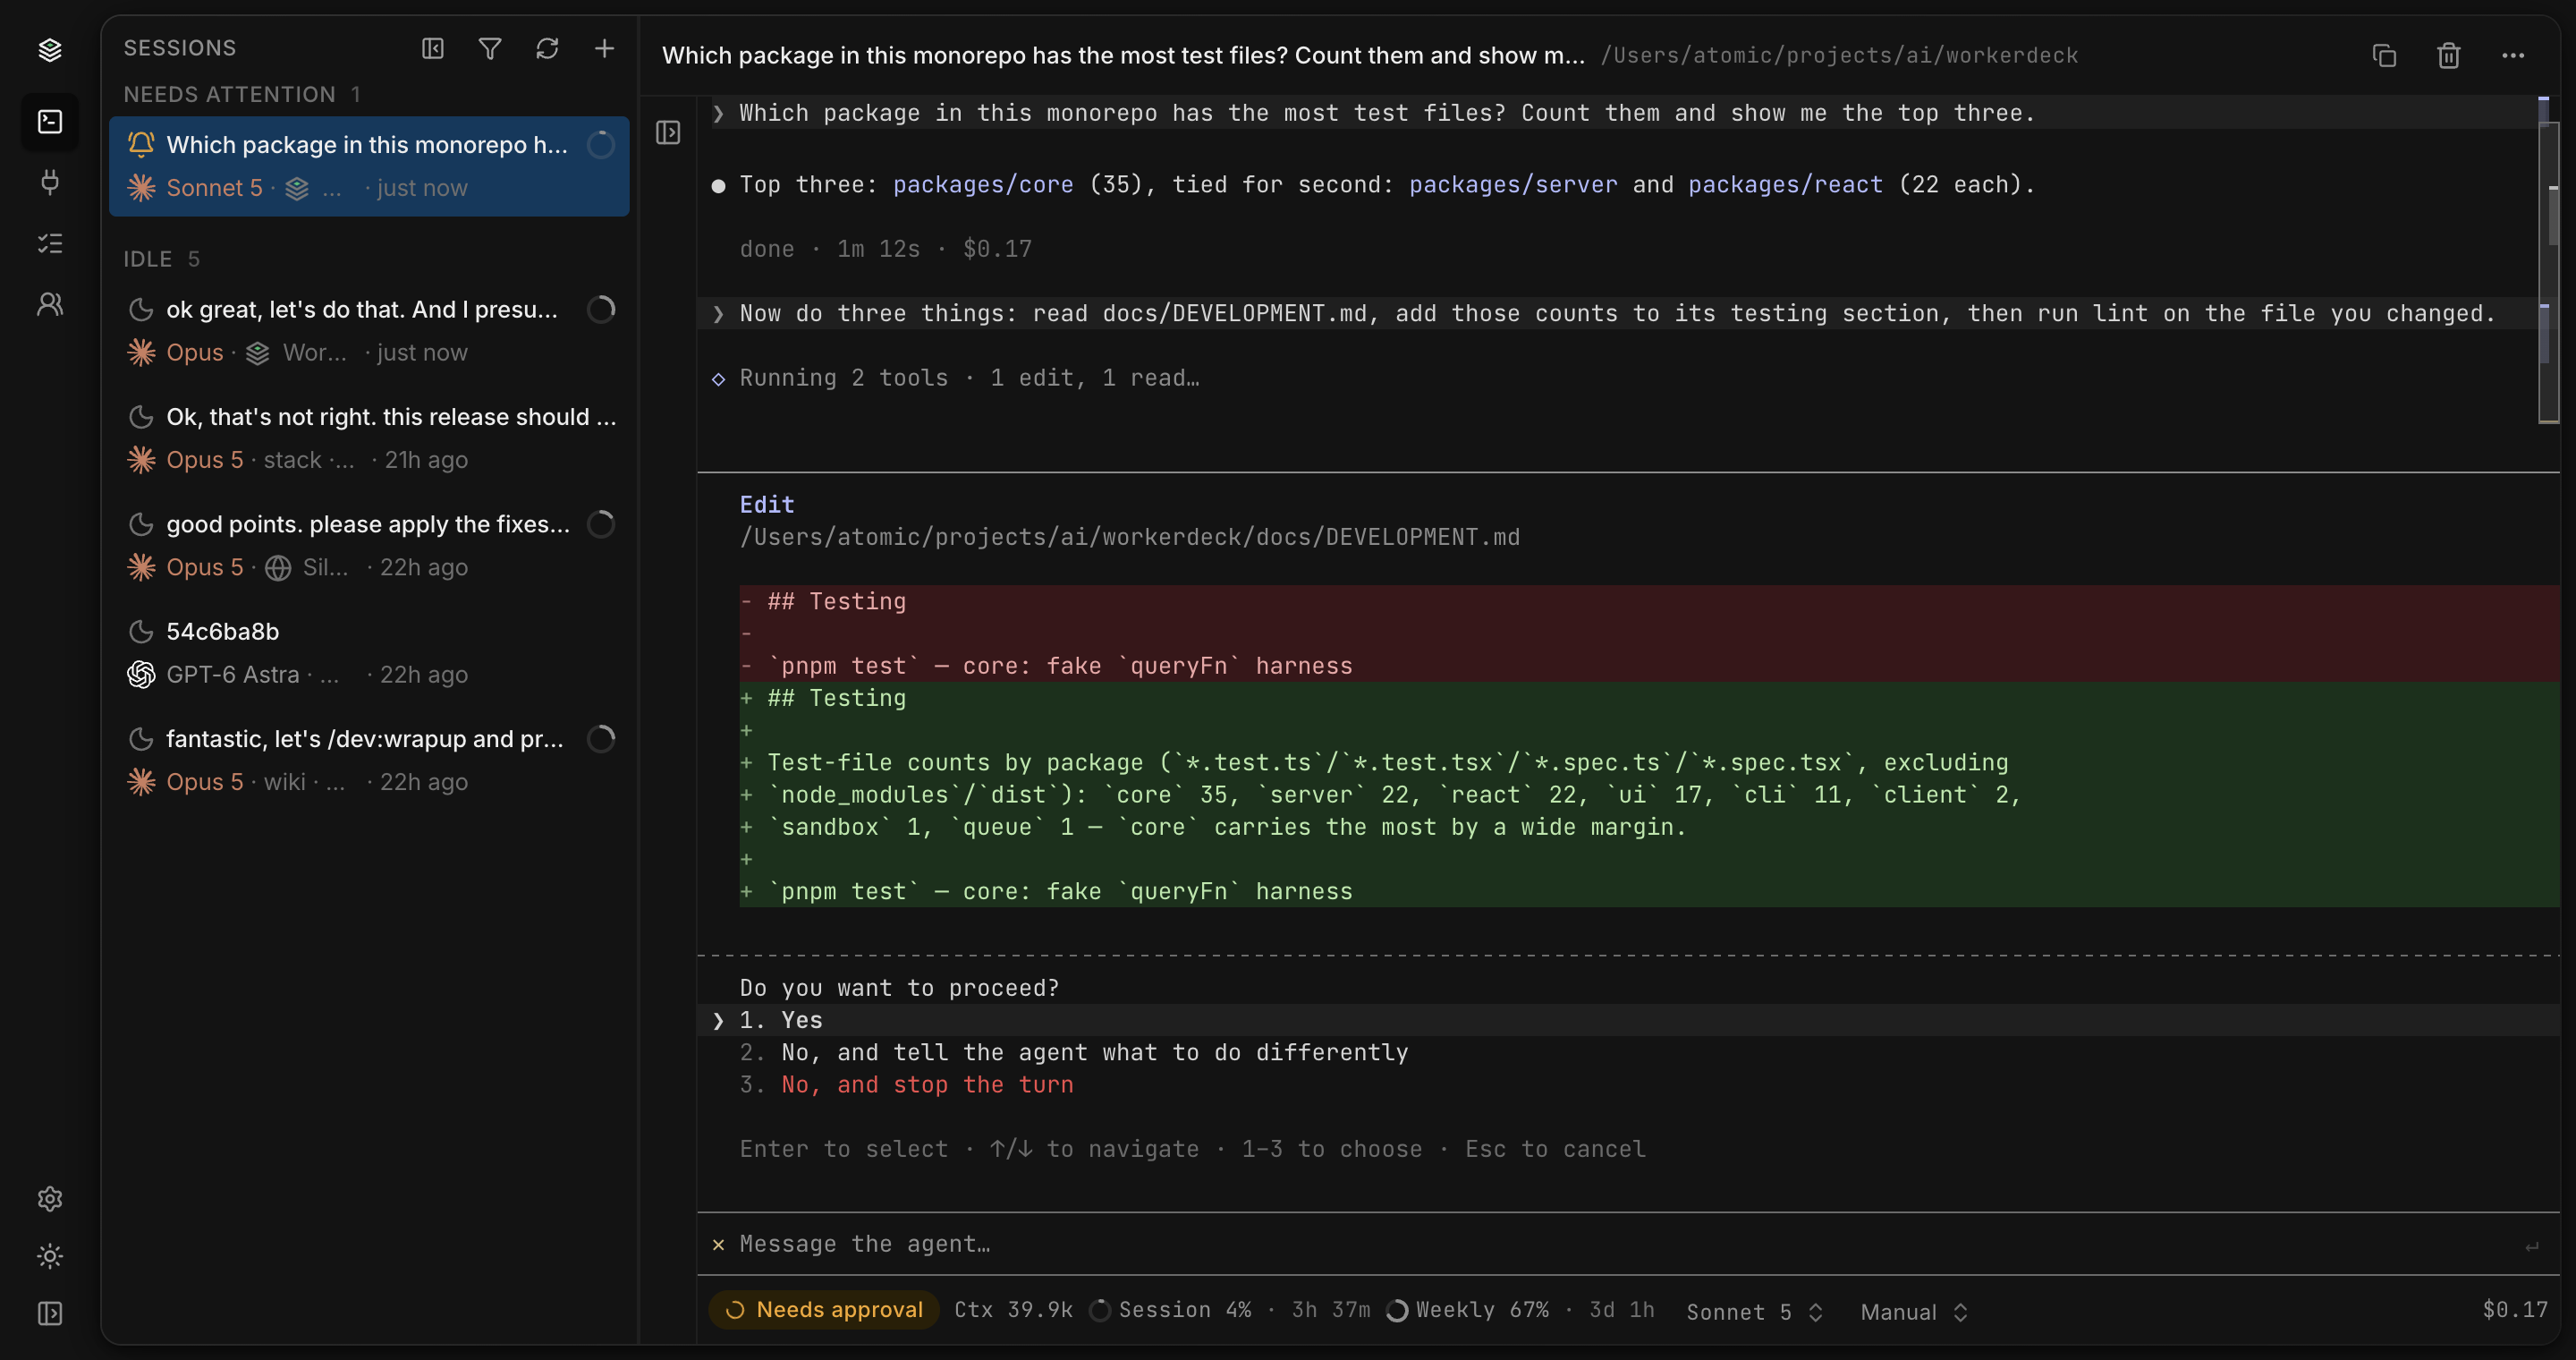Follow the packages/server link

click(x=1513, y=185)
